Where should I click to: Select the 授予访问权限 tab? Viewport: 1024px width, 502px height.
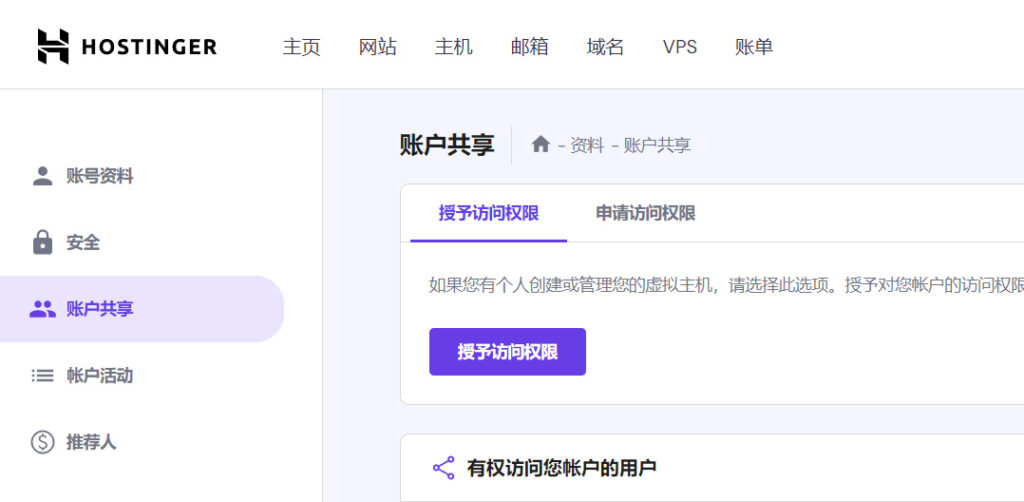(x=488, y=213)
